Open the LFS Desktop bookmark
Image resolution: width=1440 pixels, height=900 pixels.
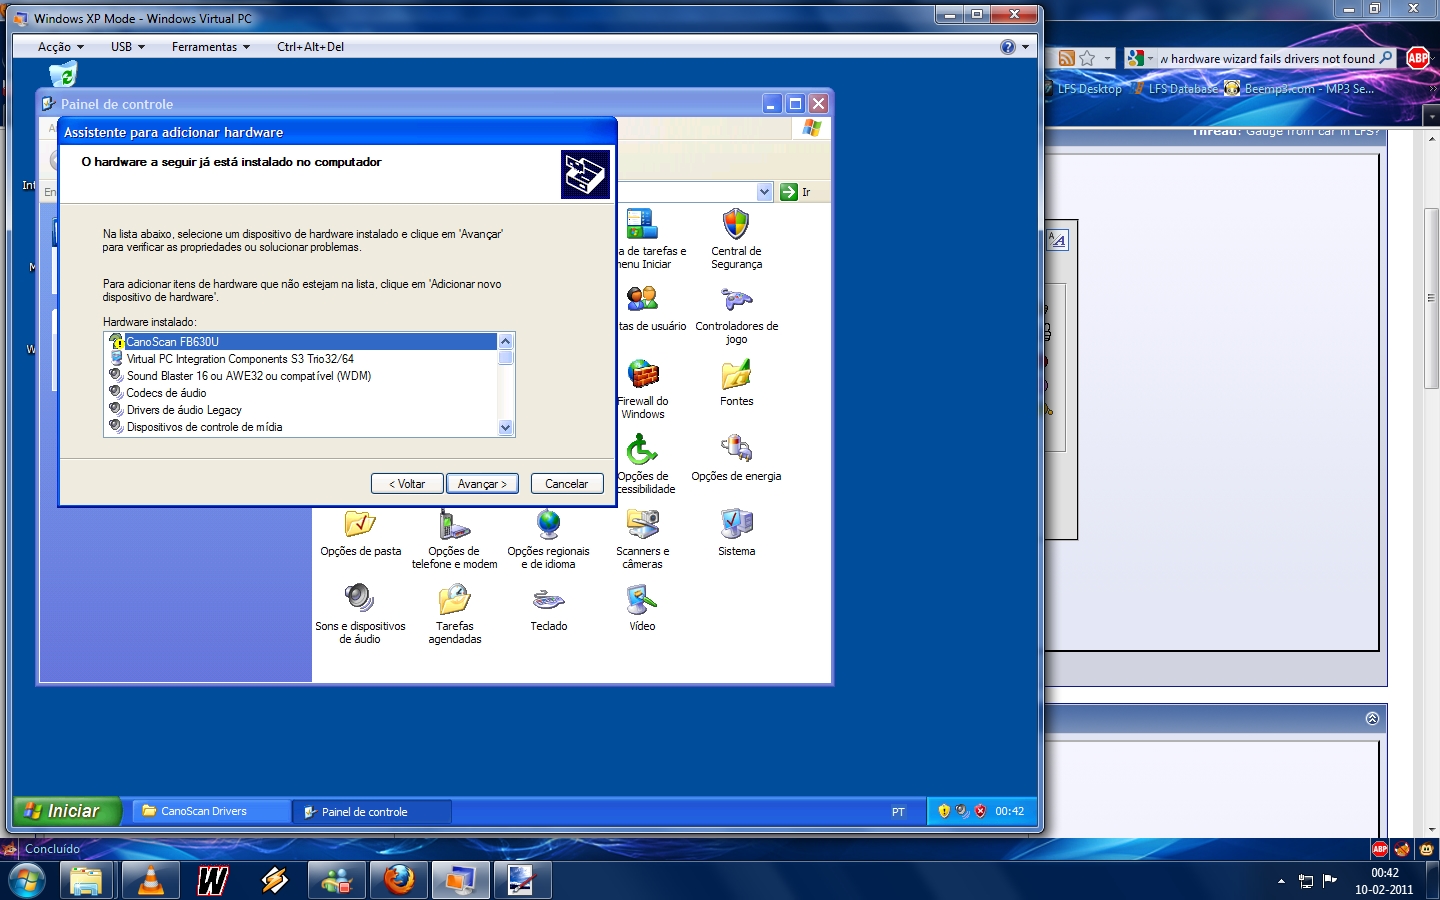coord(1082,89)
